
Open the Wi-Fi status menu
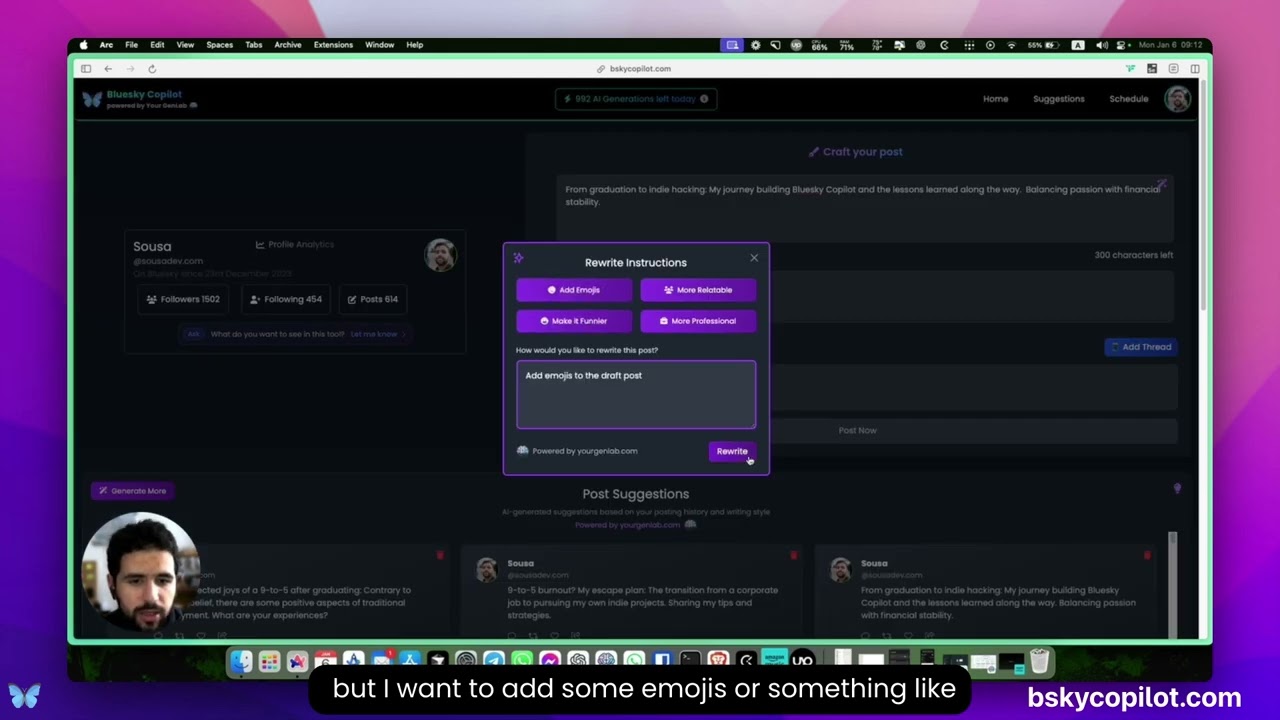tap(1011, 45)
